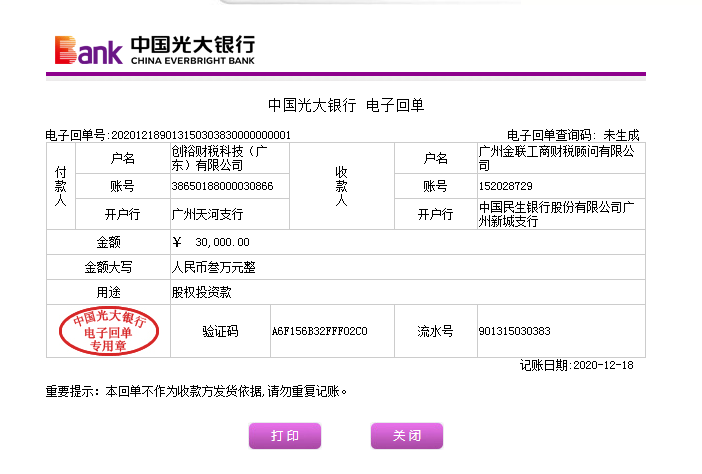
Task: Click the 记账日期 2020-12-18 text
Action: point(576,366)
